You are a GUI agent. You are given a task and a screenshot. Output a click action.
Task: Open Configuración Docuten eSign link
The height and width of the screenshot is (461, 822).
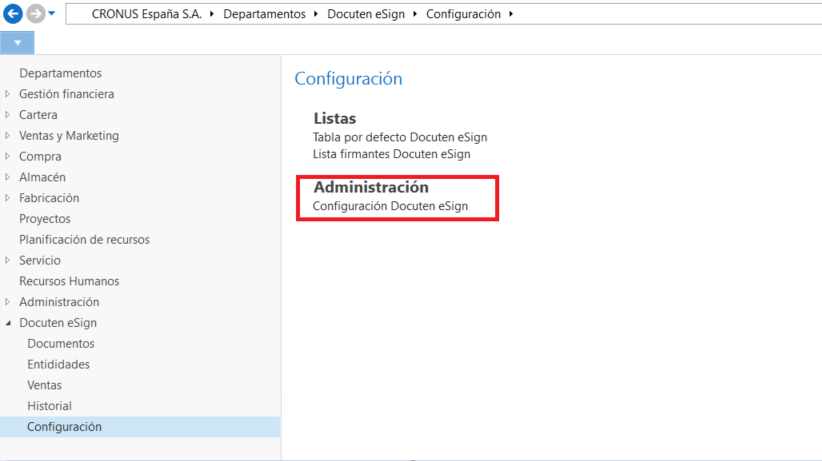[x=390, y=206]
